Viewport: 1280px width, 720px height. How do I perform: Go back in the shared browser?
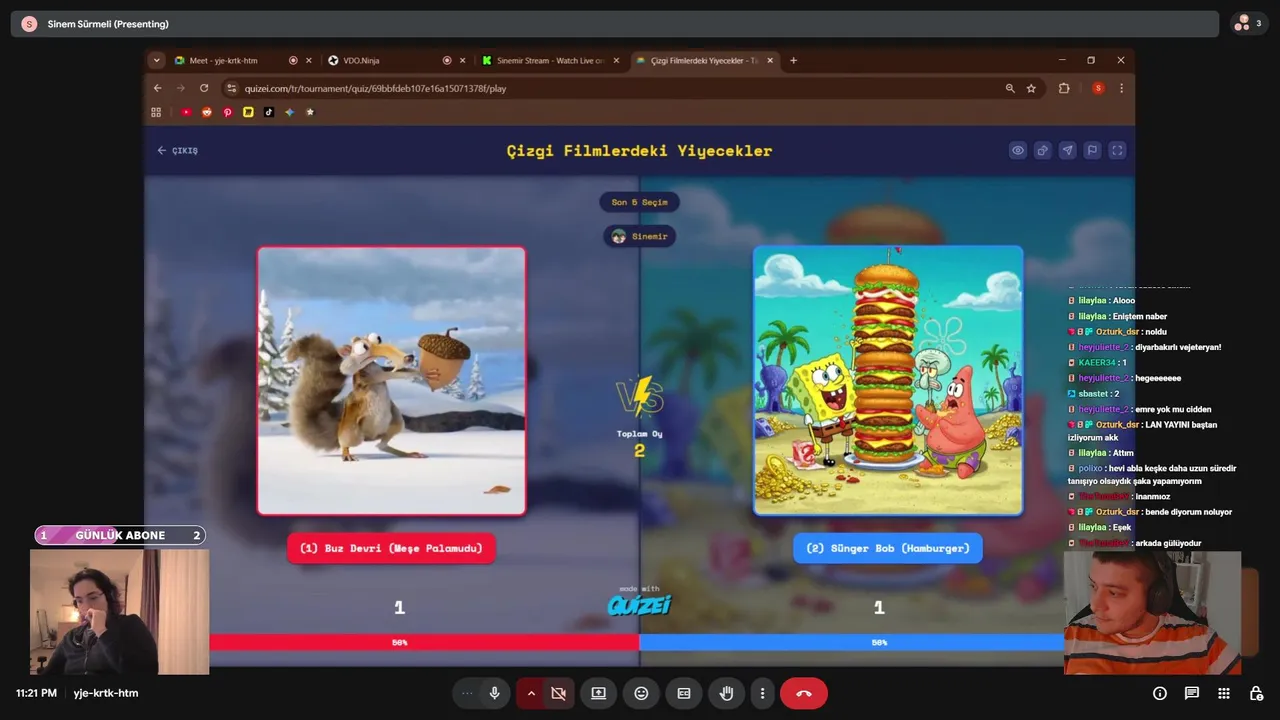pyautogui.click(x=157, y=88)
